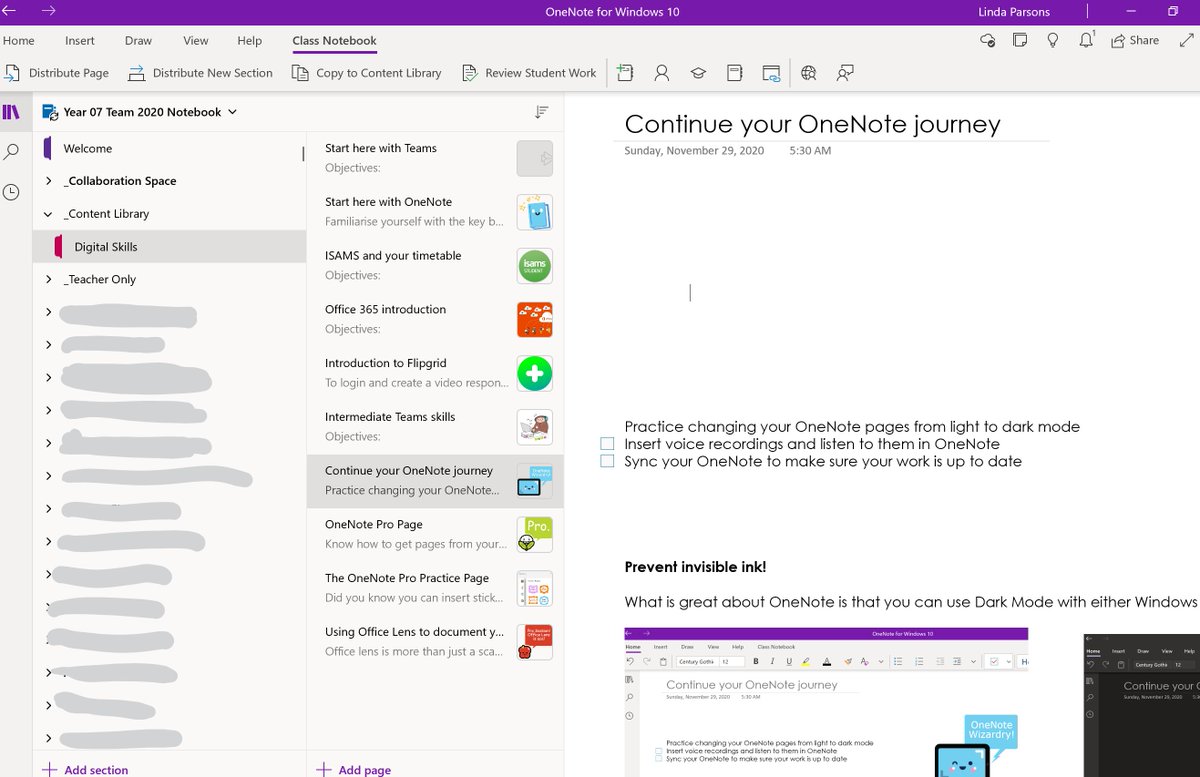Click the Distribute New Section icon

(136, 73)
